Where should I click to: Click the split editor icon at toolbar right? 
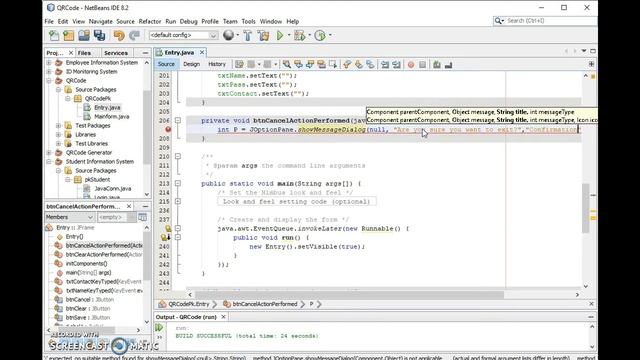(591, 64)
